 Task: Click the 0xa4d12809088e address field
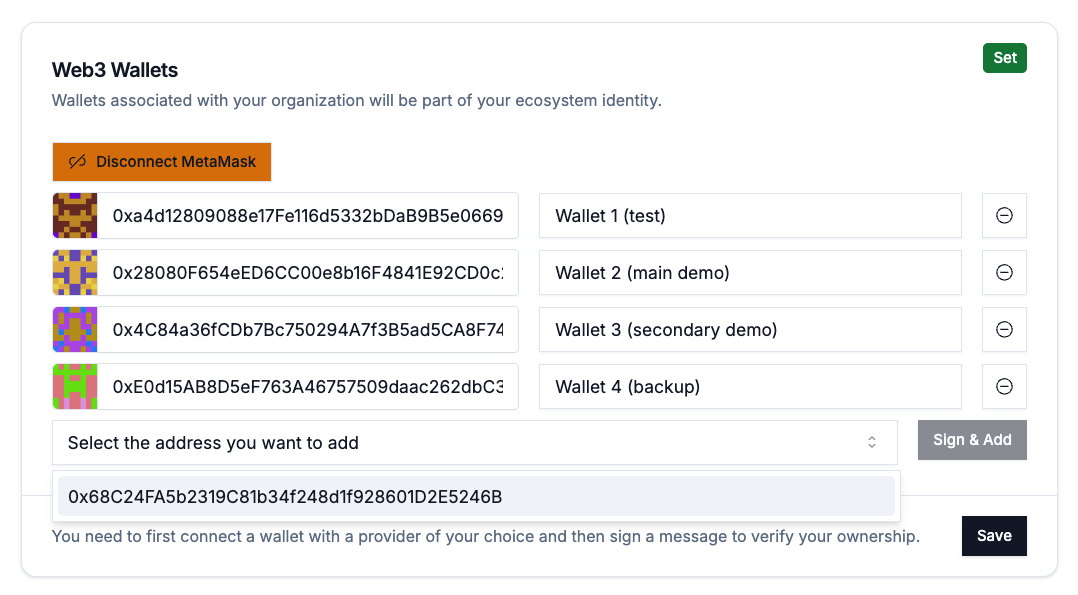point(308,216)
